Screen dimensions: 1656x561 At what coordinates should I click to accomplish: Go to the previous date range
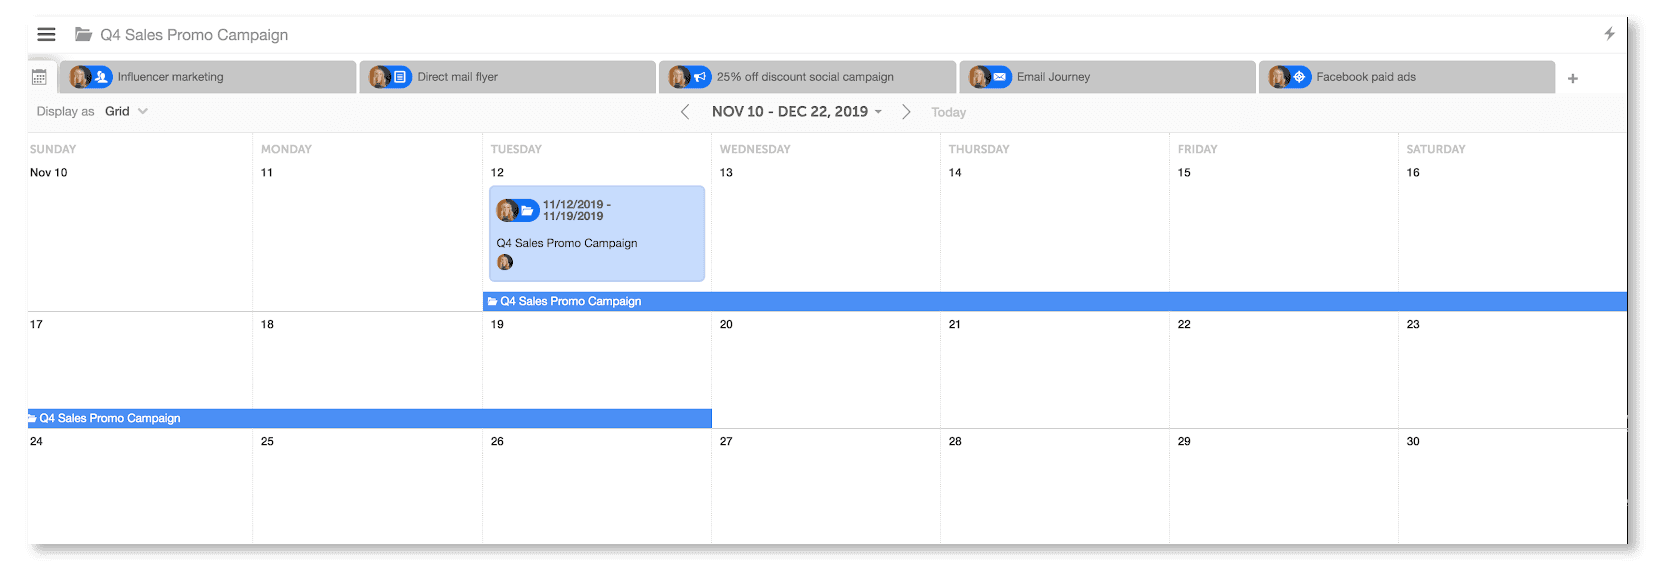click(x=685, y=112)
